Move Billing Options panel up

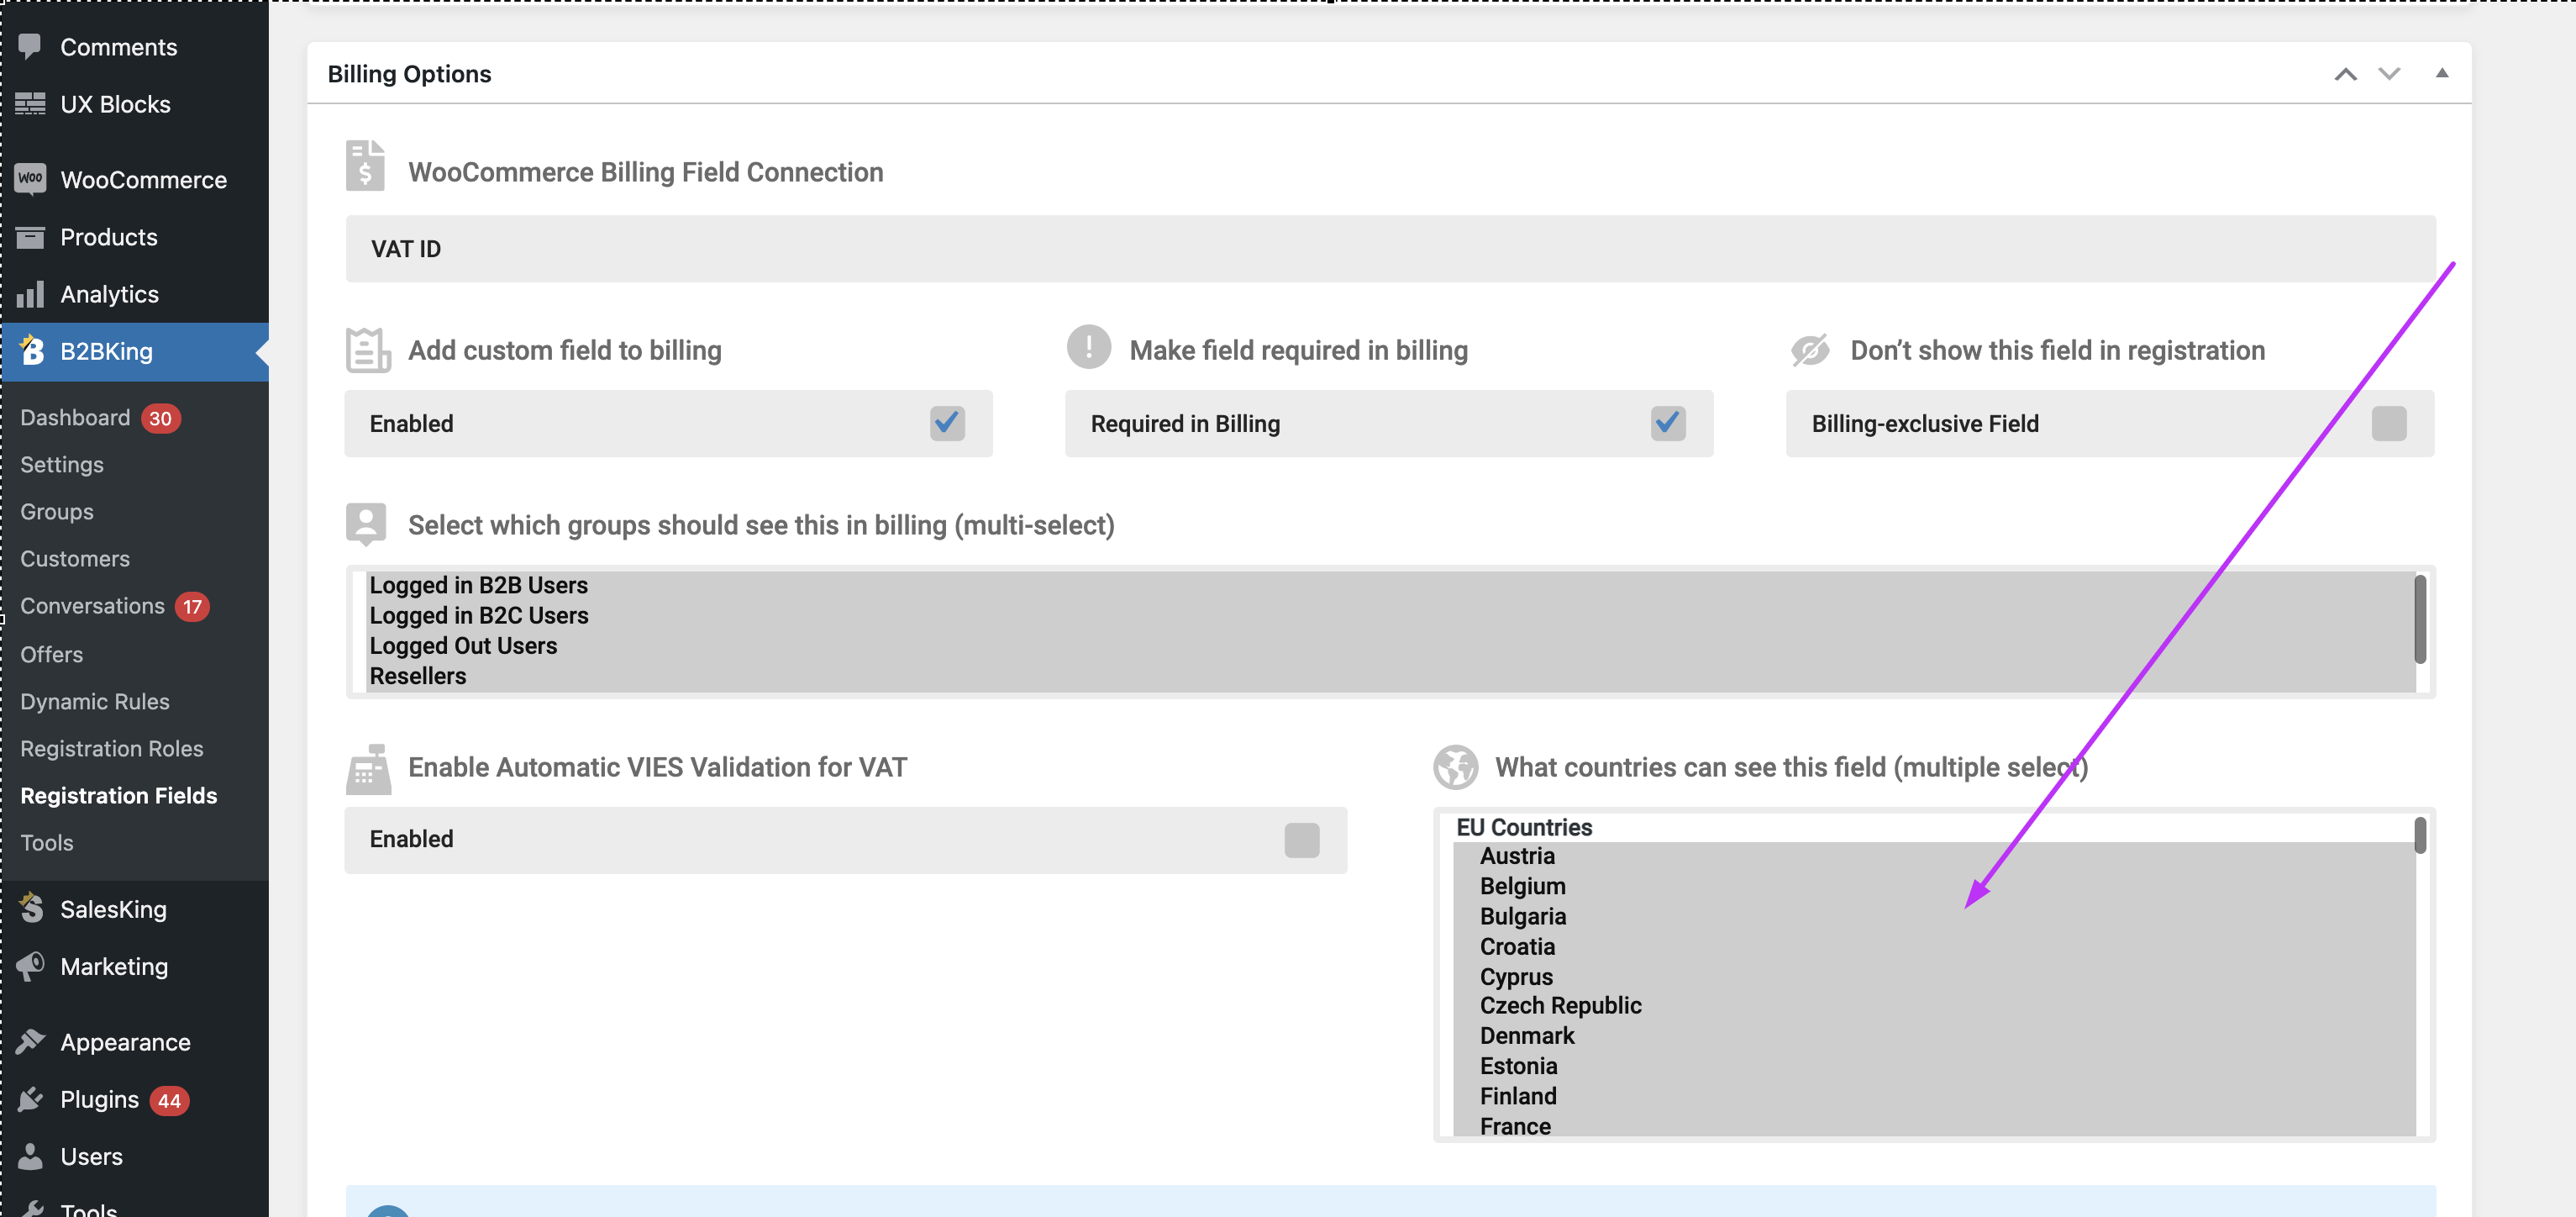coord(2345,74)
